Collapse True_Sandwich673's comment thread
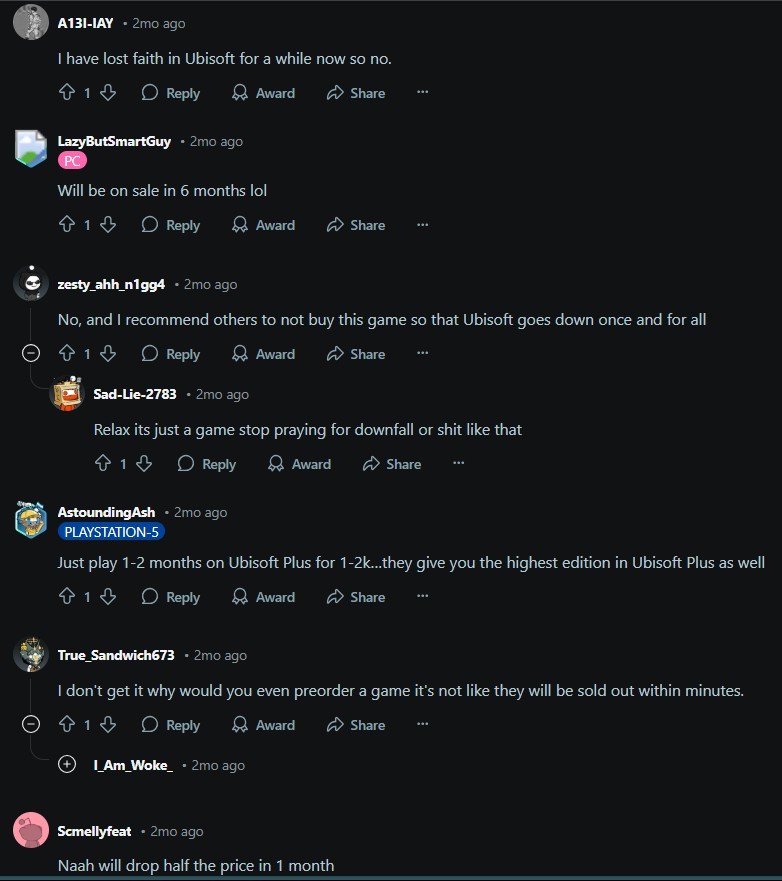782x881 pixels. [31, 724]
